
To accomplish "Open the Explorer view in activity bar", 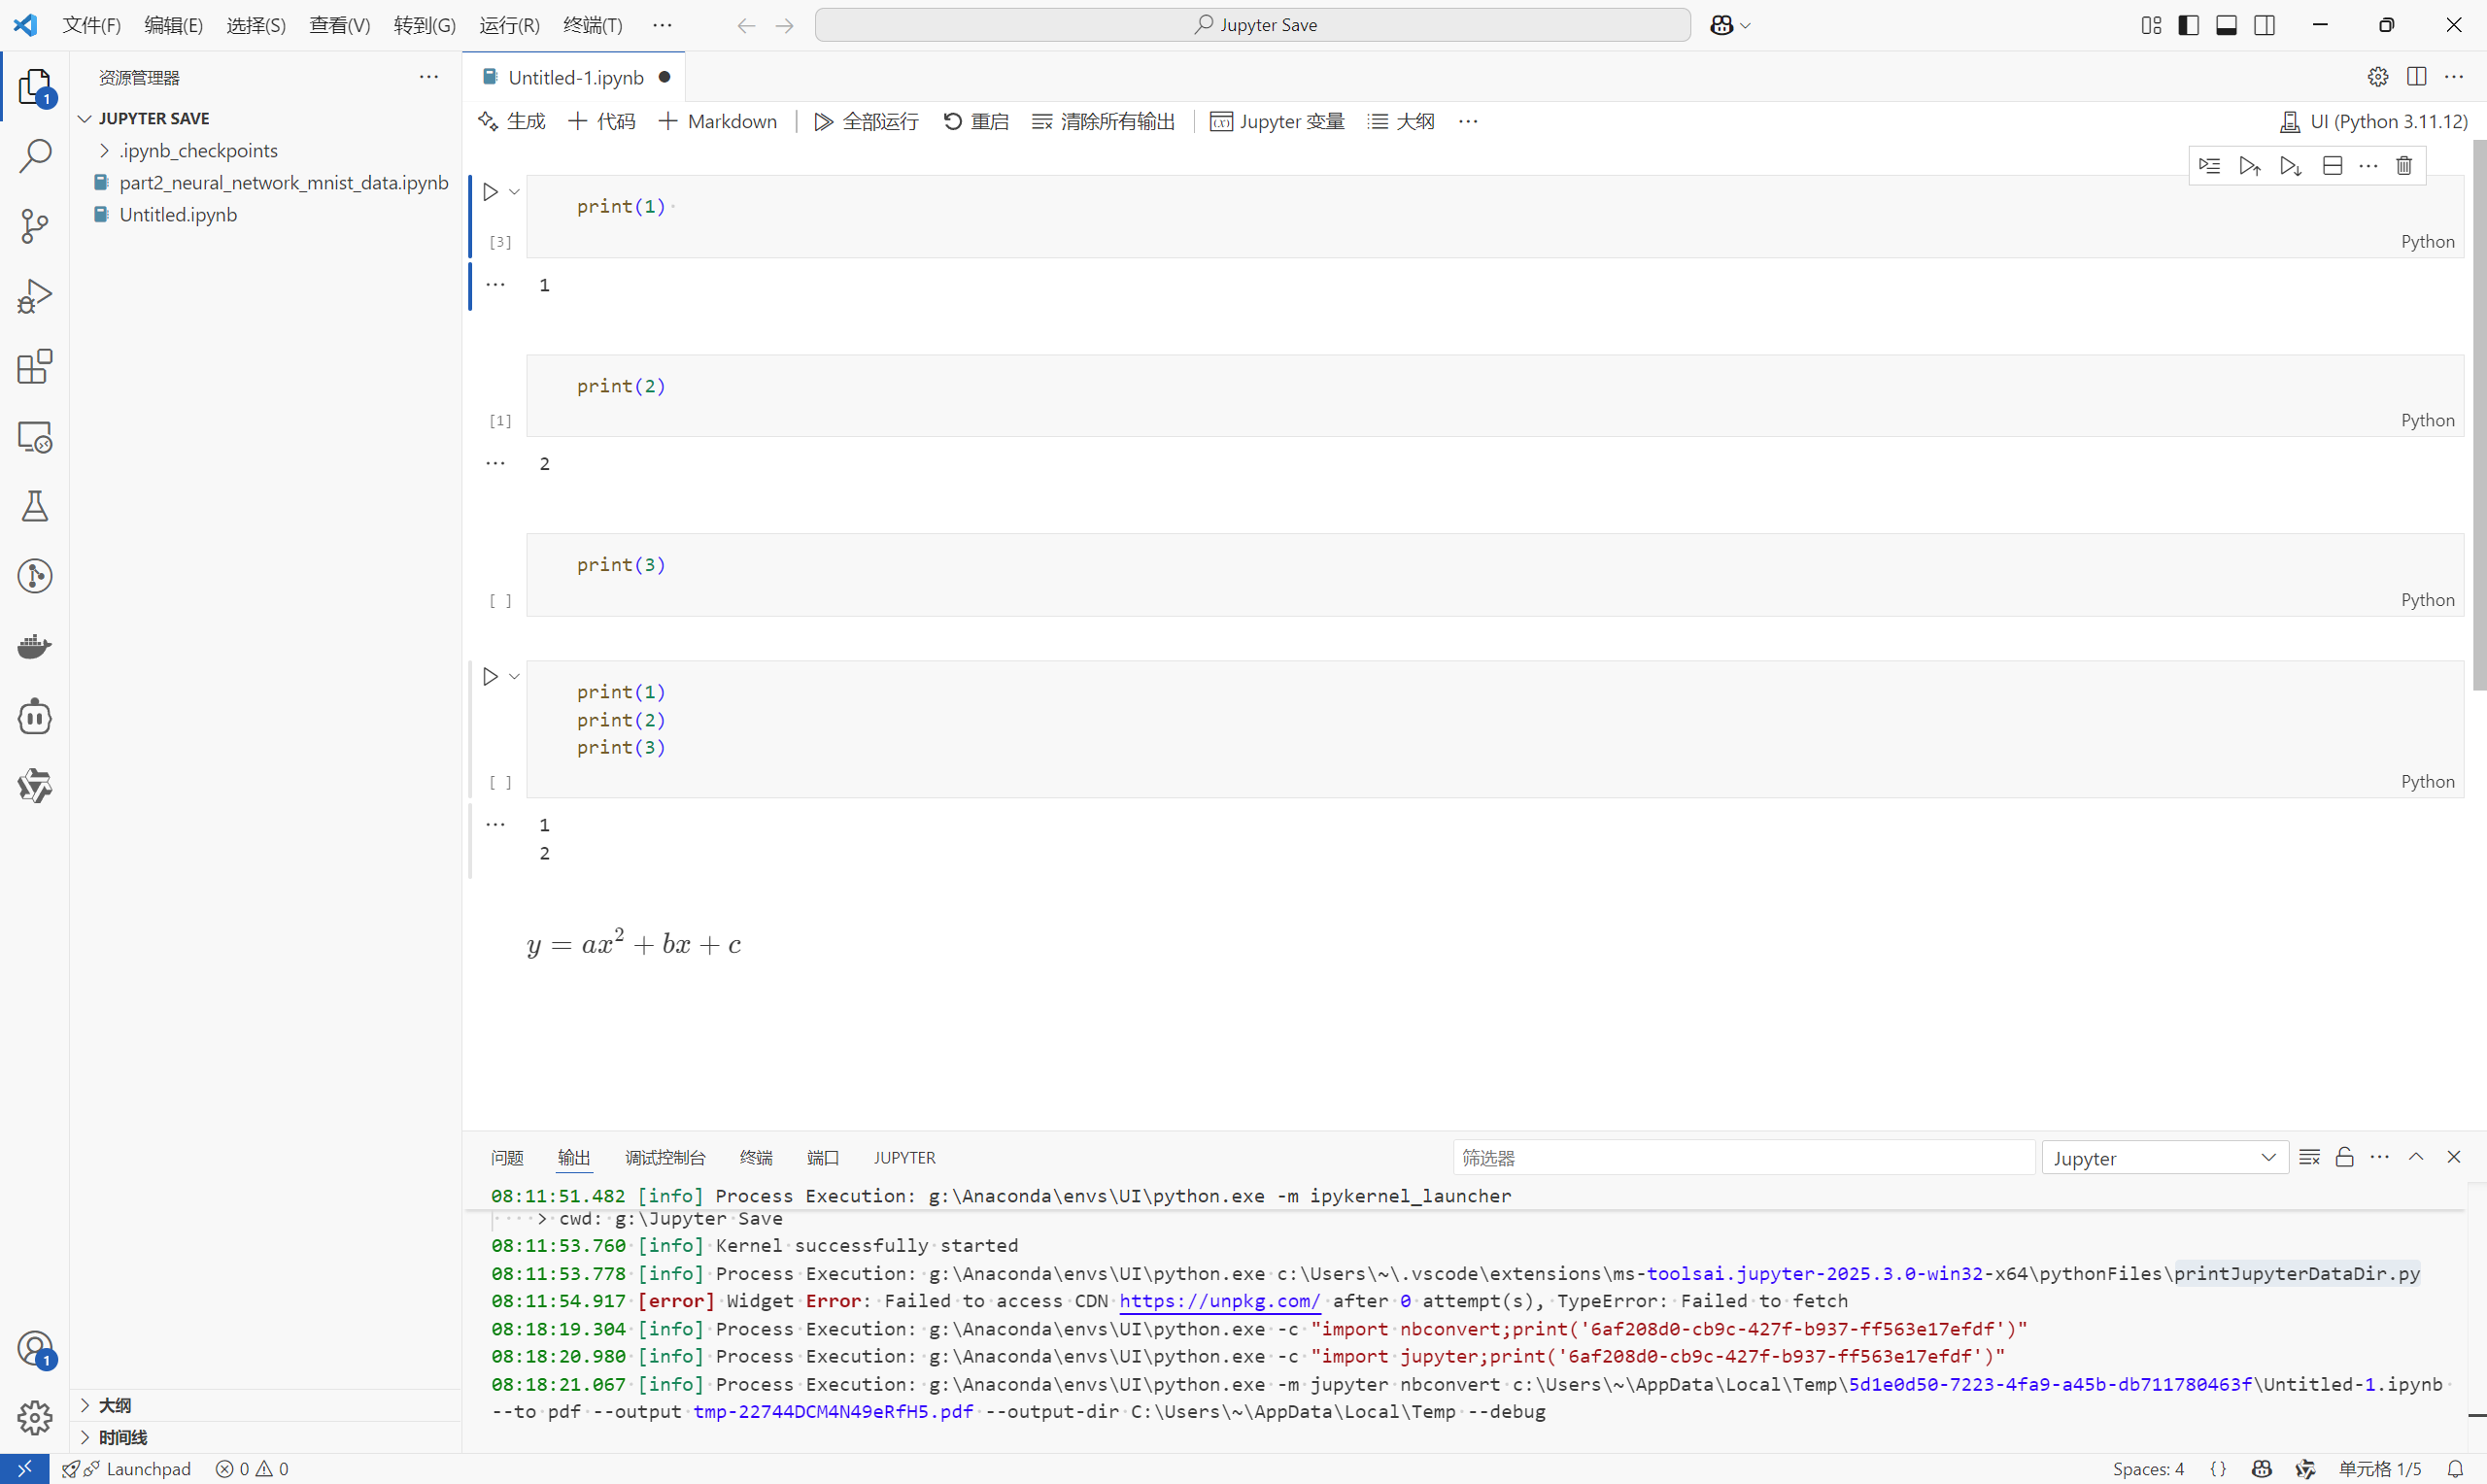I will pos(35,87).
